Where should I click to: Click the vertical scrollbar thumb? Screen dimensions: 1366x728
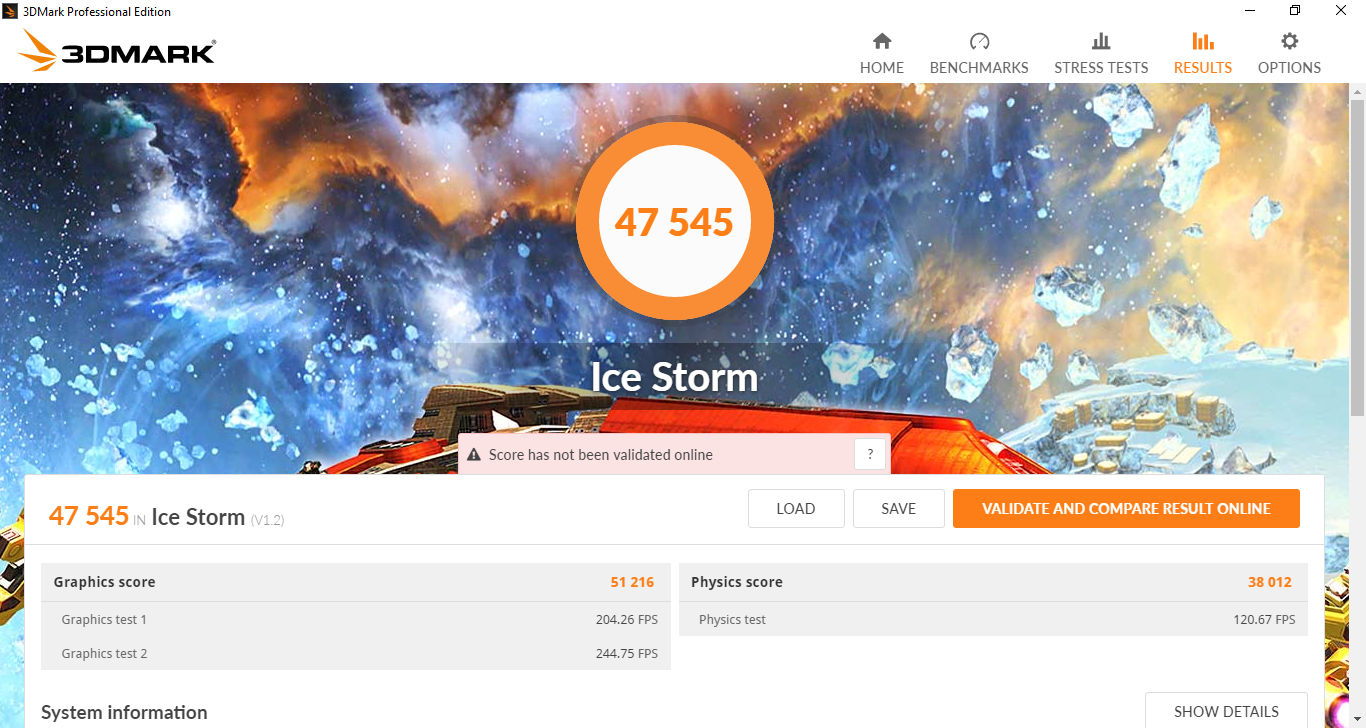point(1357,257)
